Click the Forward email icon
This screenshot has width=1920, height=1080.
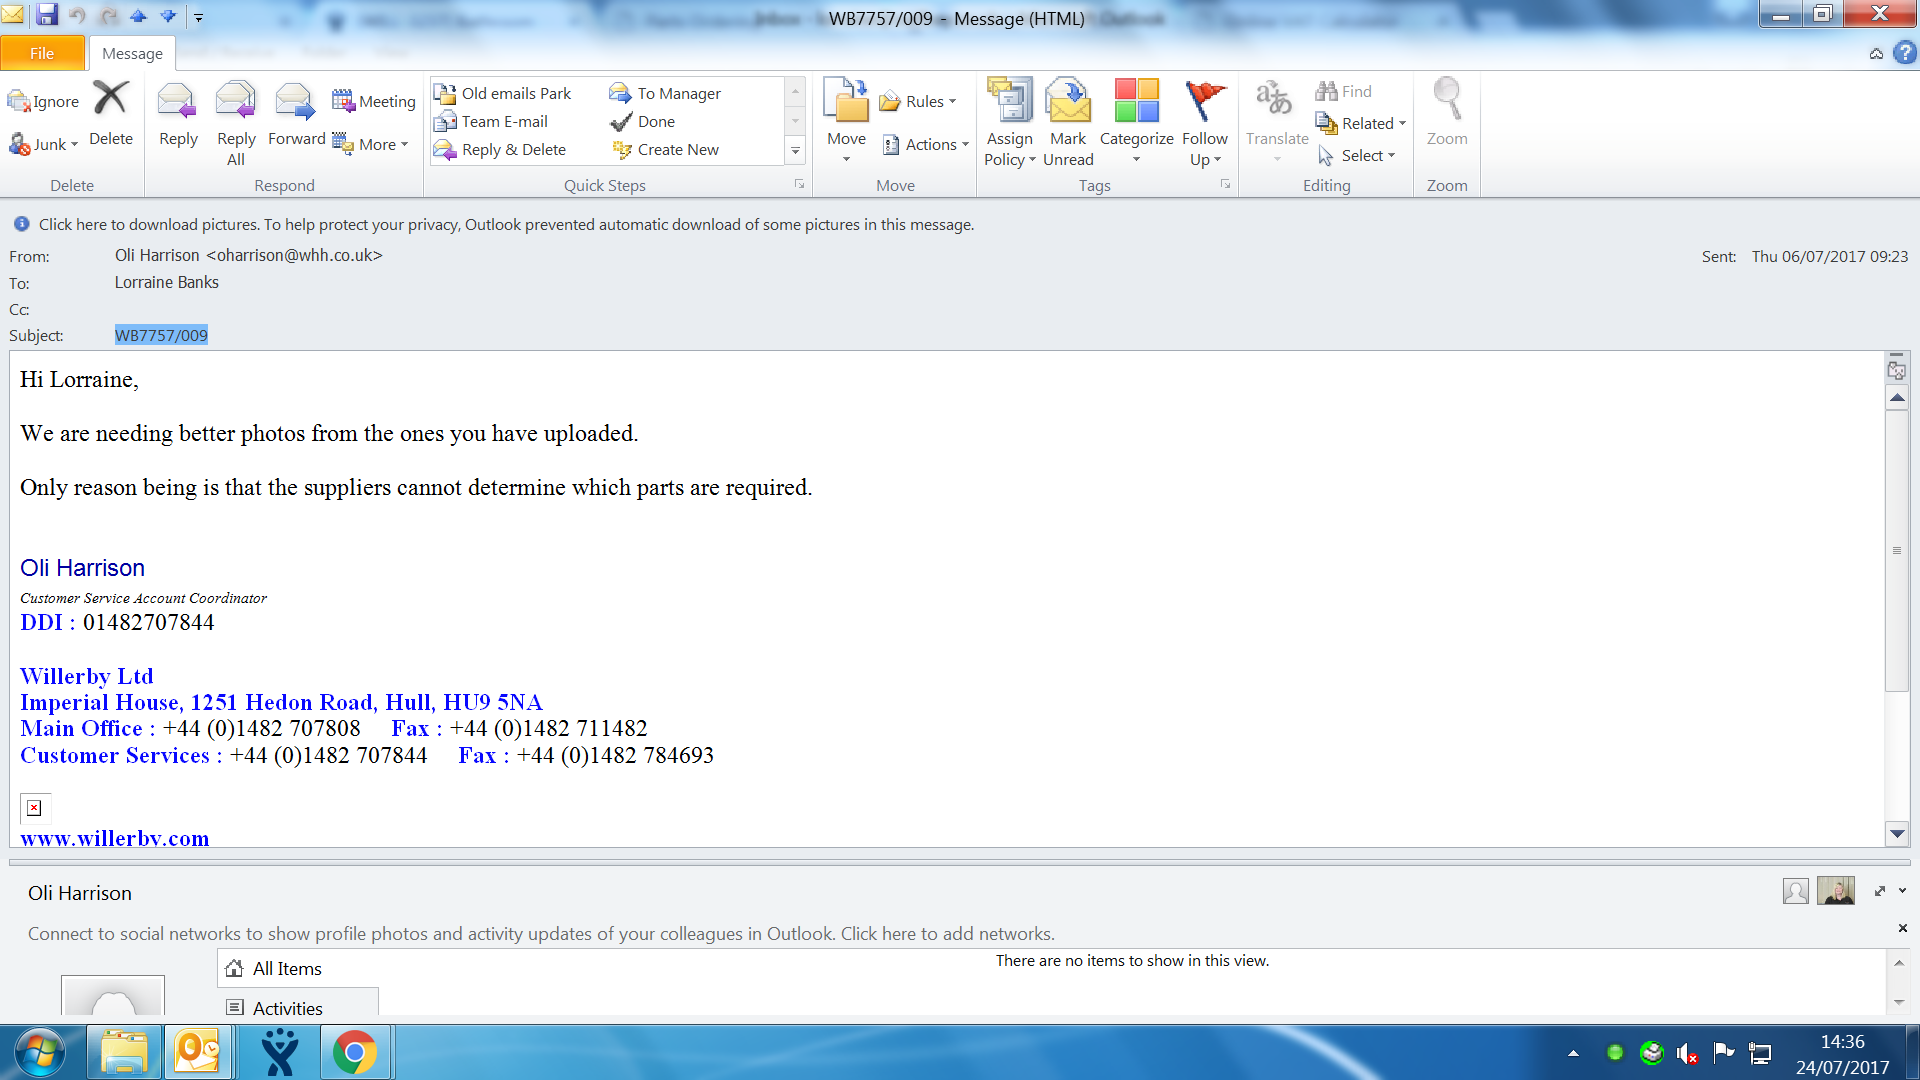click(x=295, y=102)
